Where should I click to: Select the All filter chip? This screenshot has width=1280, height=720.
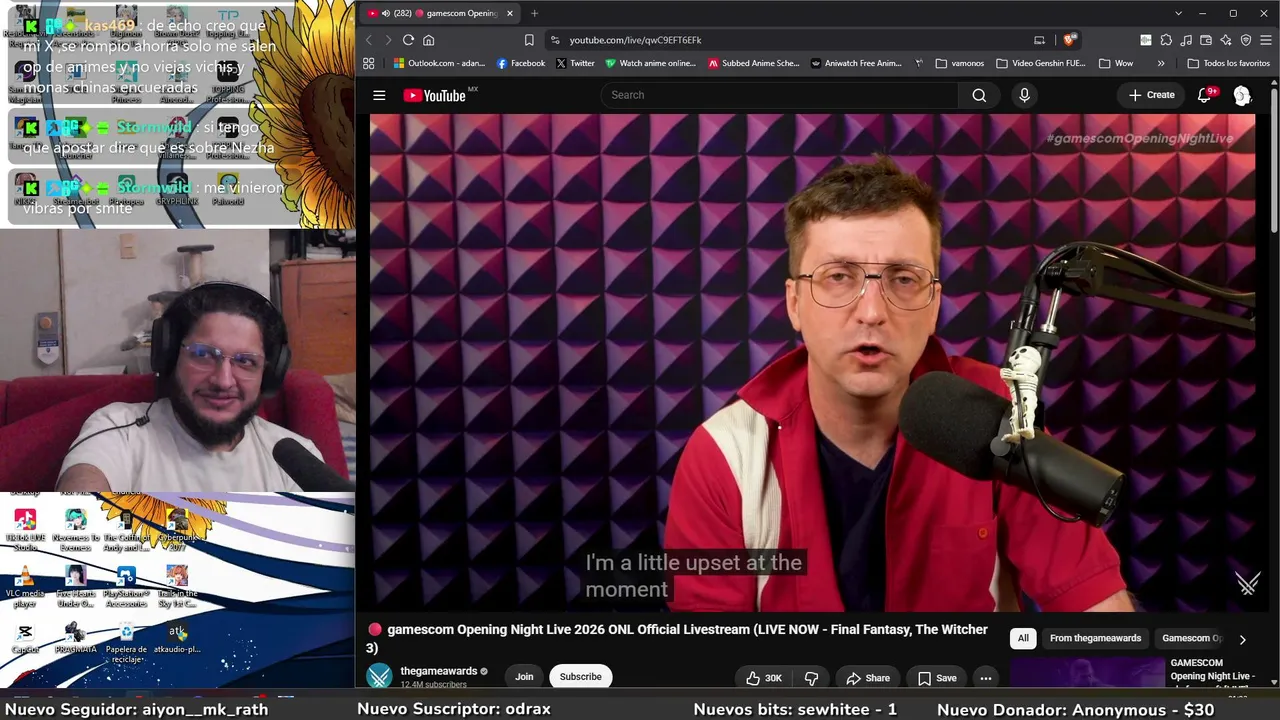(1023, 638)
